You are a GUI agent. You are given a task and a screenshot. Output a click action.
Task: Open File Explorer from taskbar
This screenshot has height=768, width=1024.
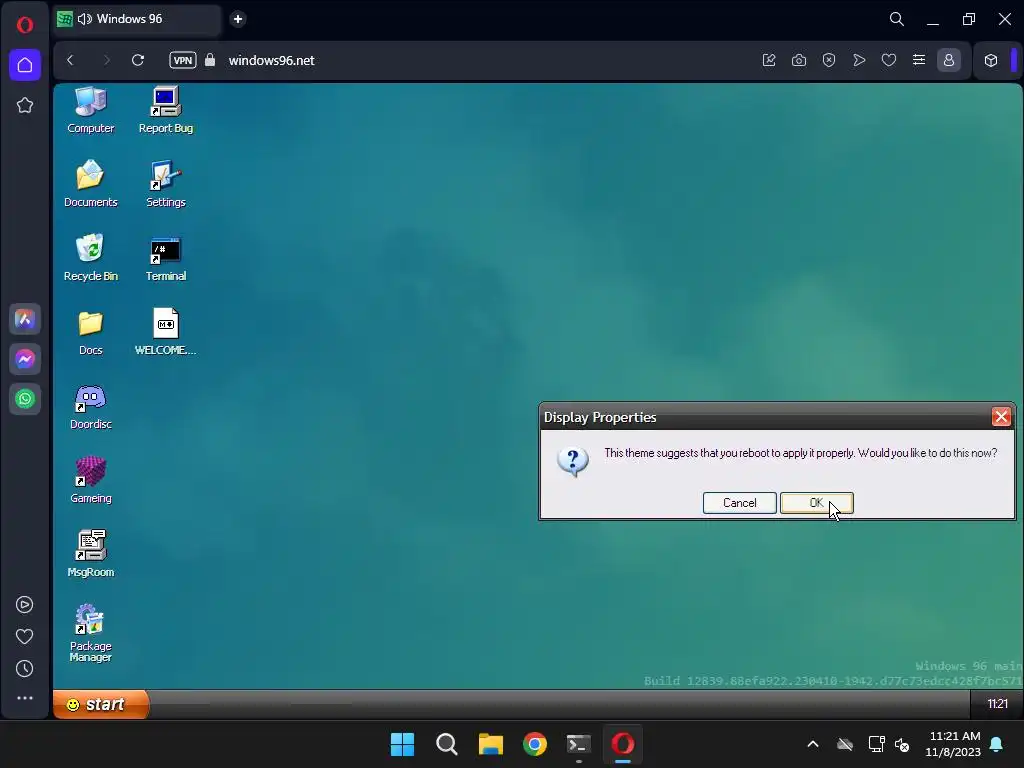coord(490,744)
